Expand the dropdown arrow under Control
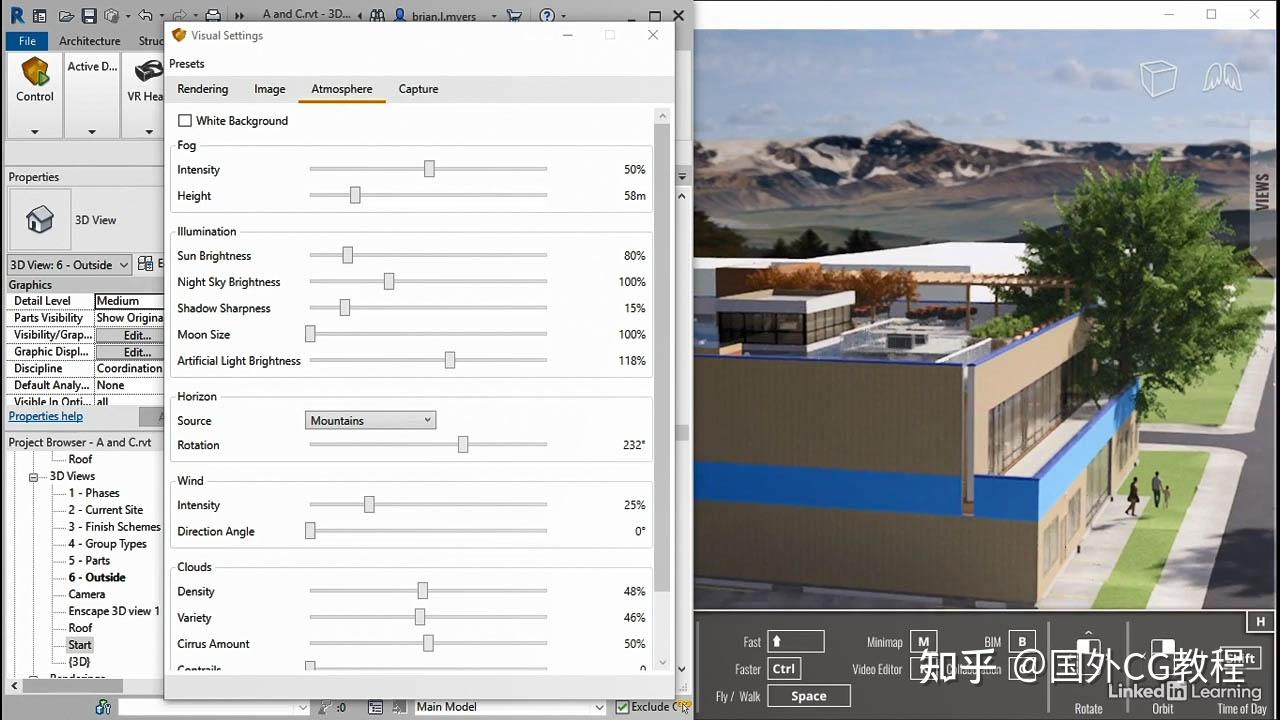The height and width of the screenshot is (720, 1280). click(x=35, y=131)
